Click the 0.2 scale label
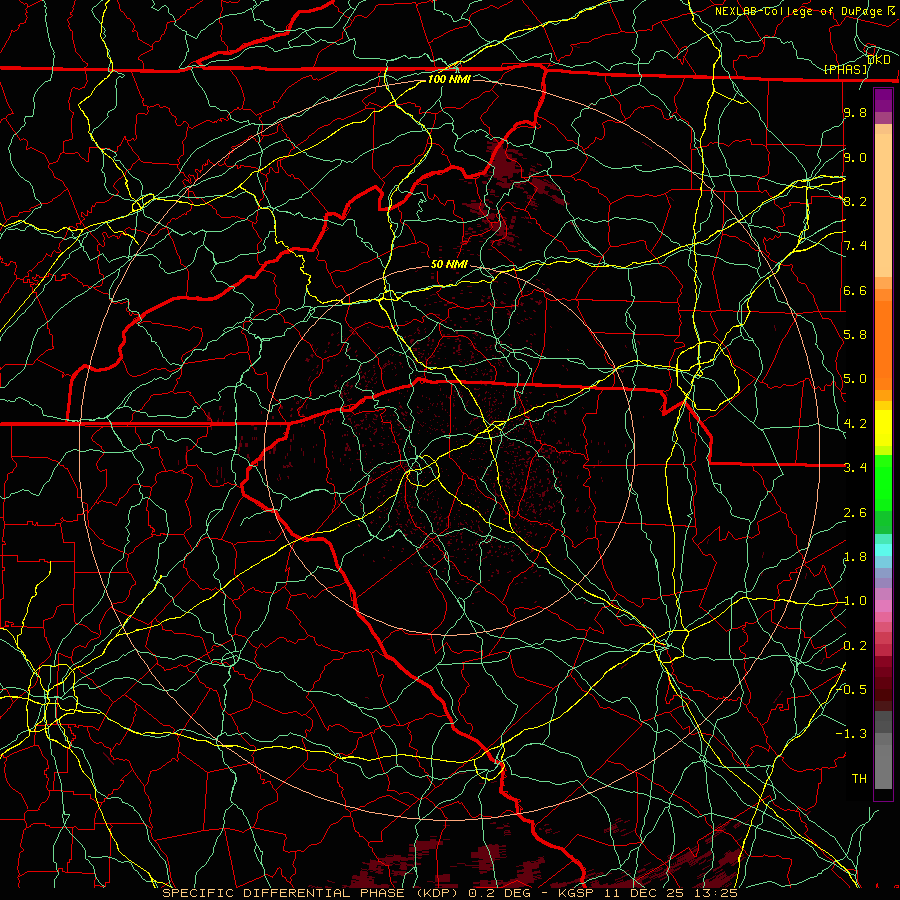This screenshot has width=900, height=900. pyautogui.click(x=855, y=646)
